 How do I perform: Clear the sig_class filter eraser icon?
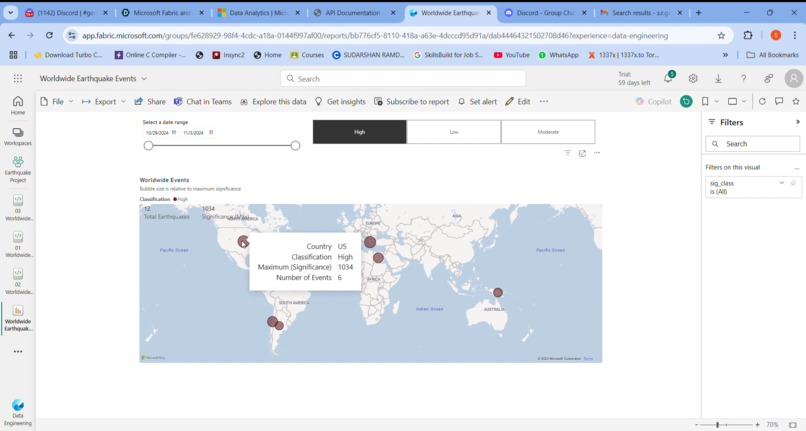[794, 183]
